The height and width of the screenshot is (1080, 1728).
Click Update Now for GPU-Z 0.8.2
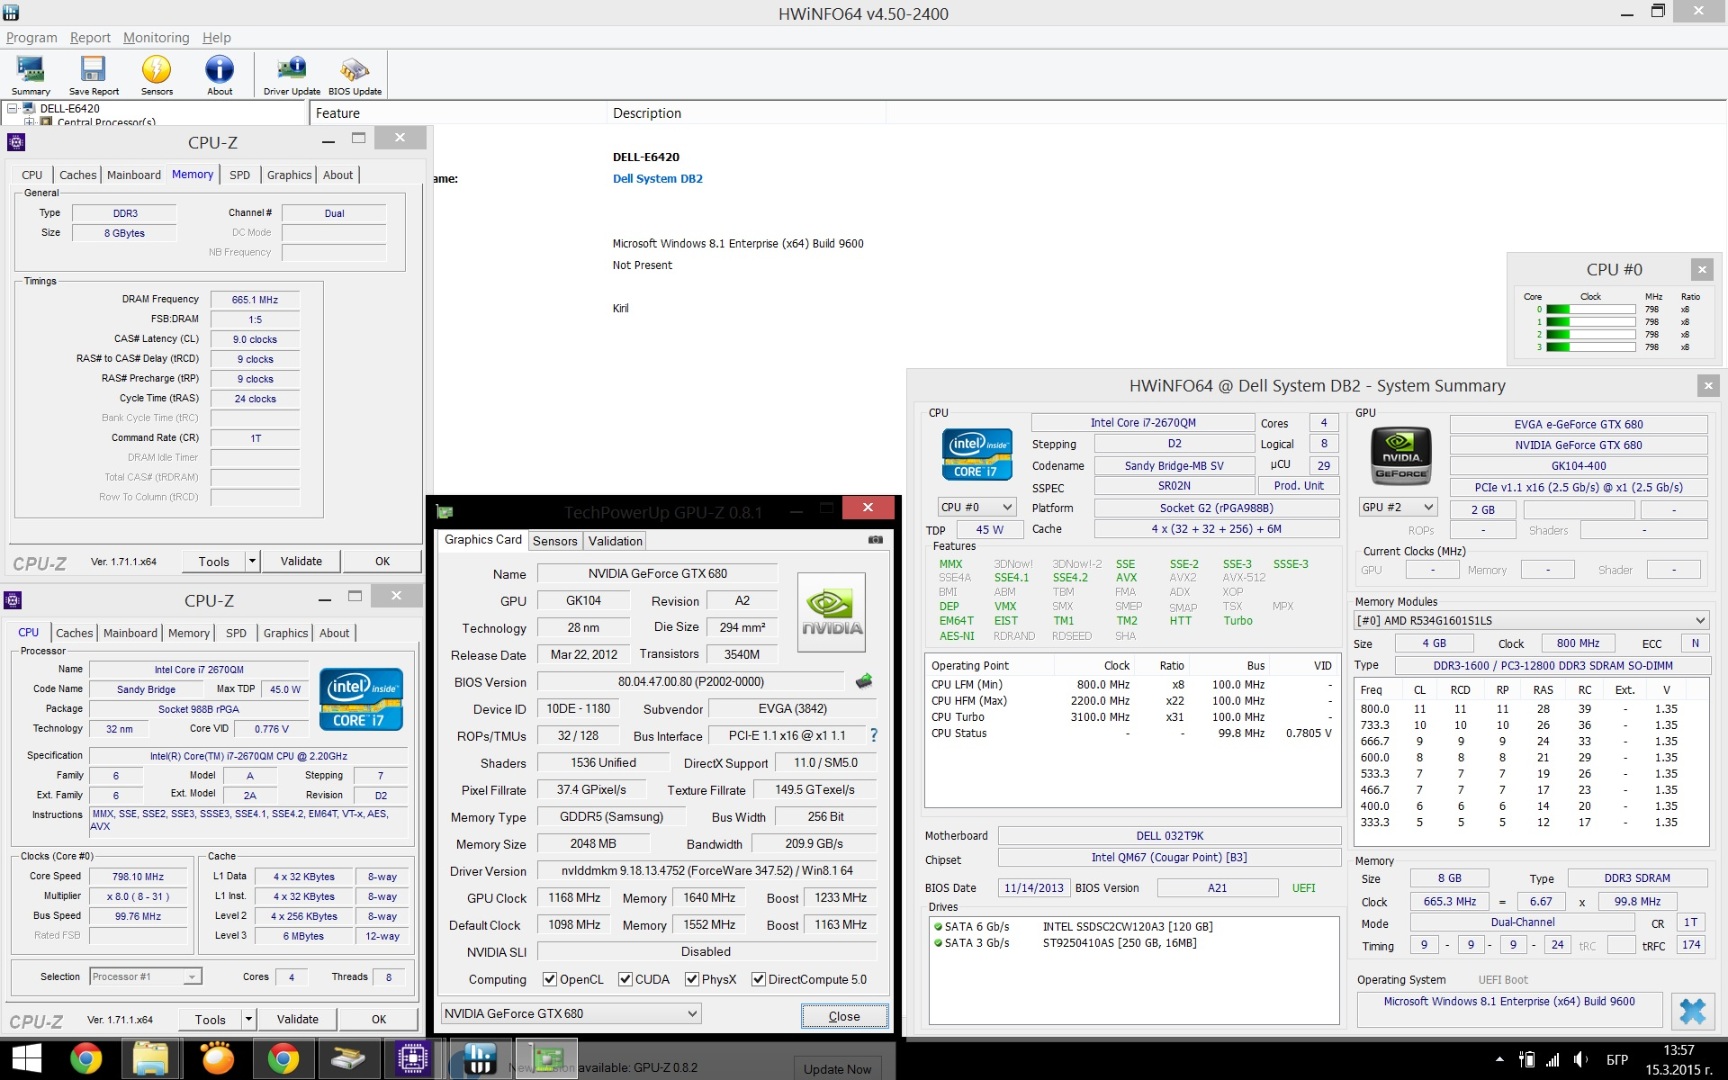pyautogui.click(x=837, y=1068)
